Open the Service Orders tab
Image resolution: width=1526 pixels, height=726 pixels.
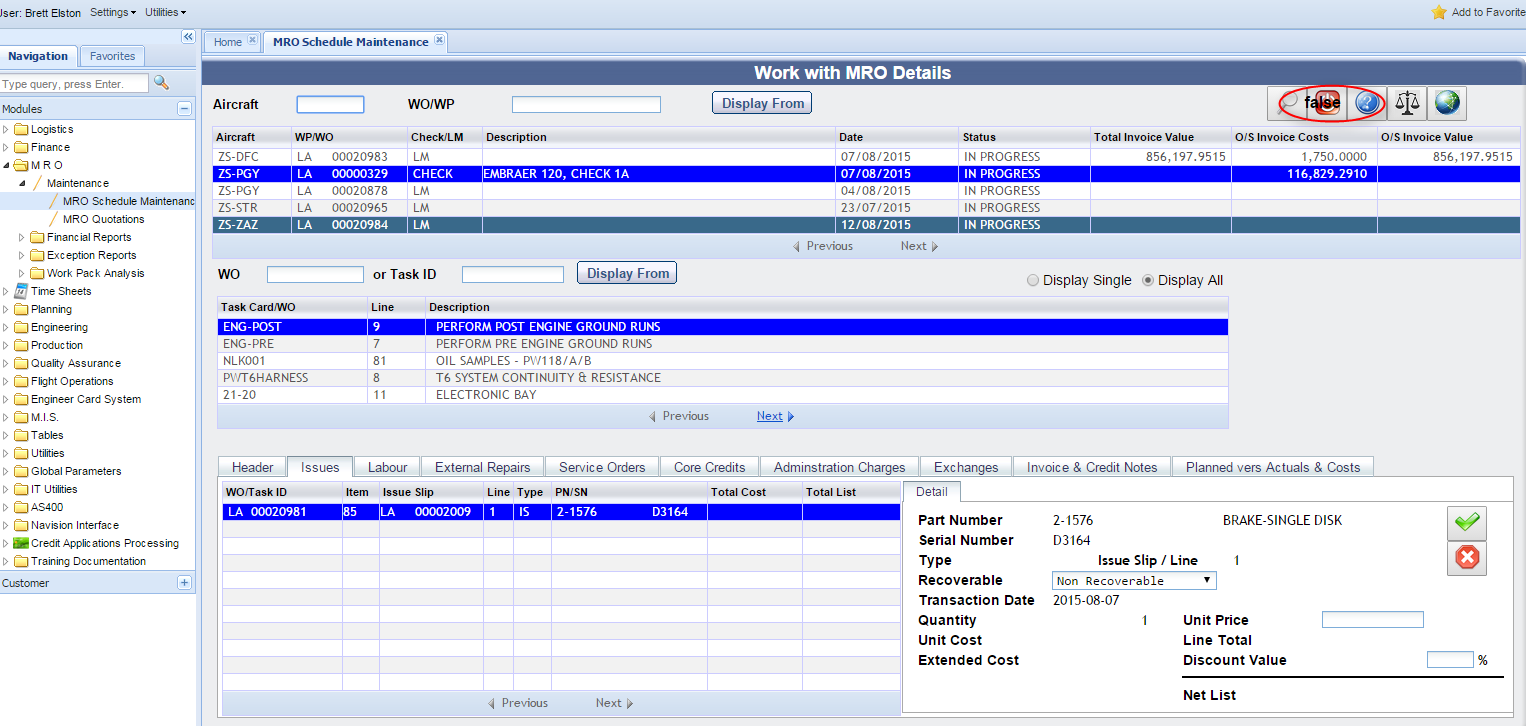602,467
